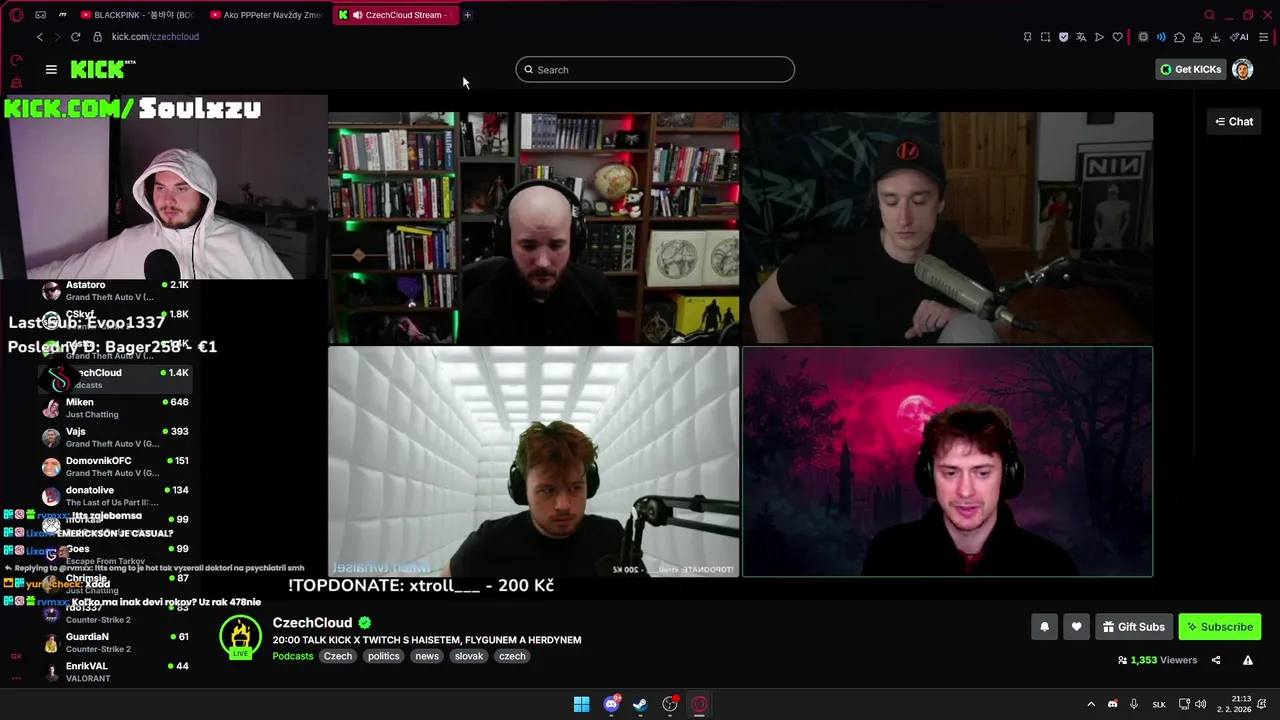Open the GX Corner gamepad tab icon
The width and height of the screenshot is (1280, 720).
coord(40,15)
